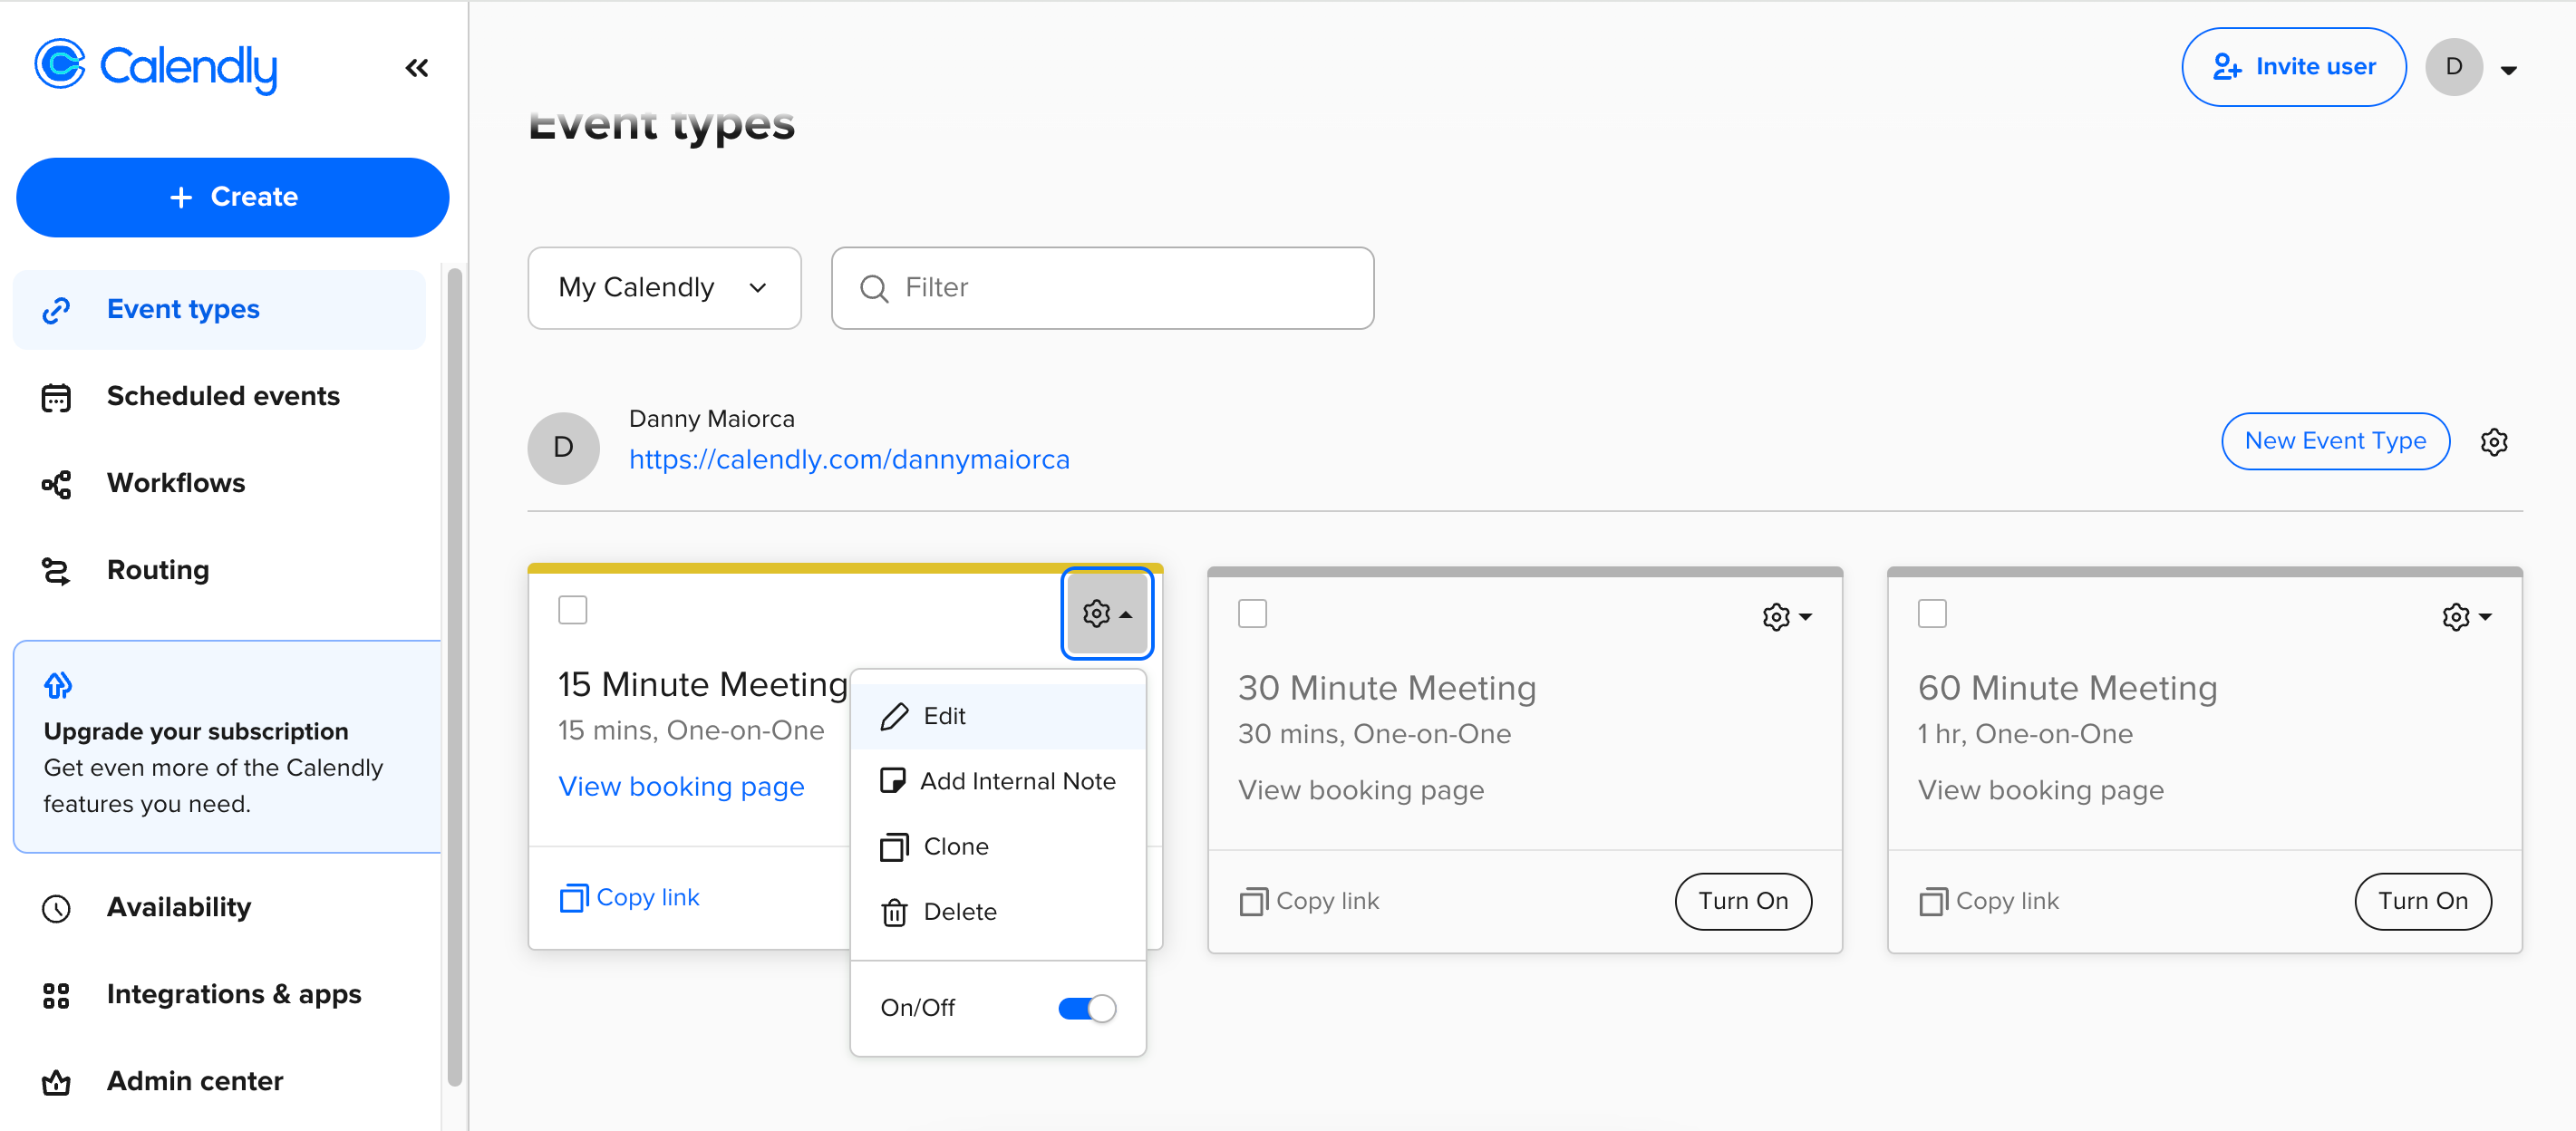Open the calendly.com/dannymaiorca link
Viewport: 2576px width, 1131px height.
tap(848, 459)
